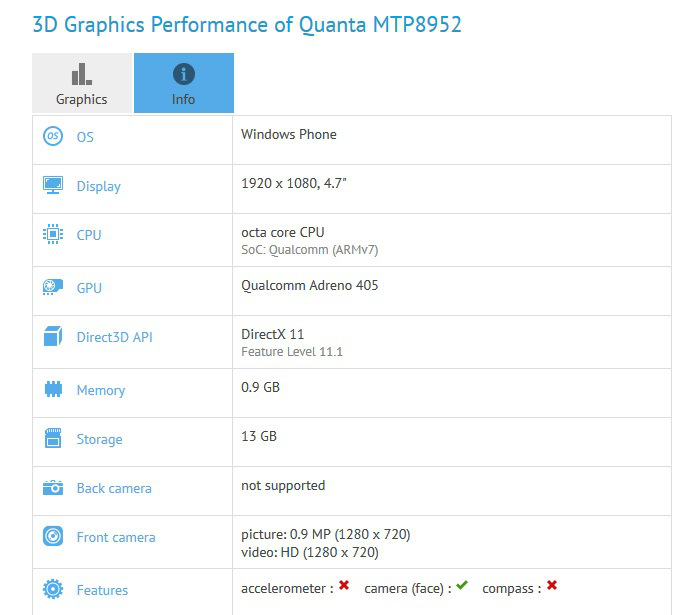Click the Memory module icon

(53, 390)
